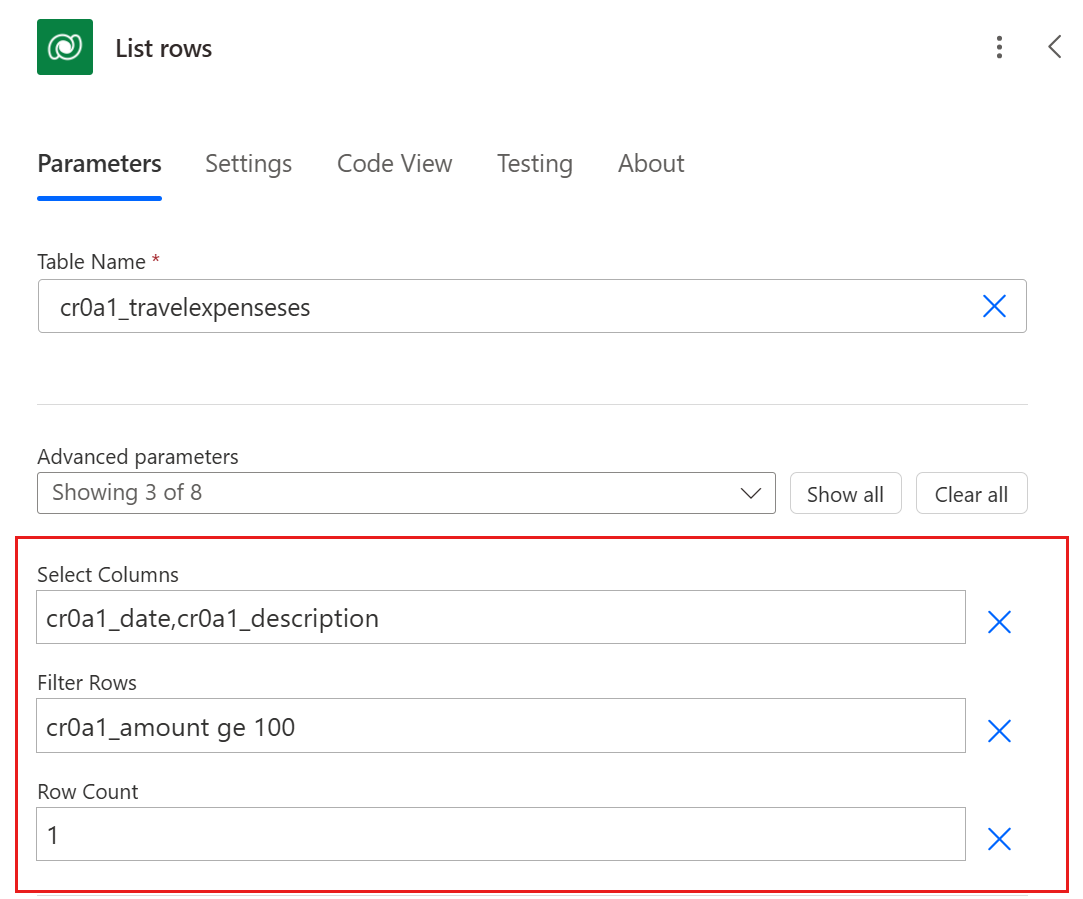Switch to the Settings tab
The image size is (1083, 899).
point(248,163)
